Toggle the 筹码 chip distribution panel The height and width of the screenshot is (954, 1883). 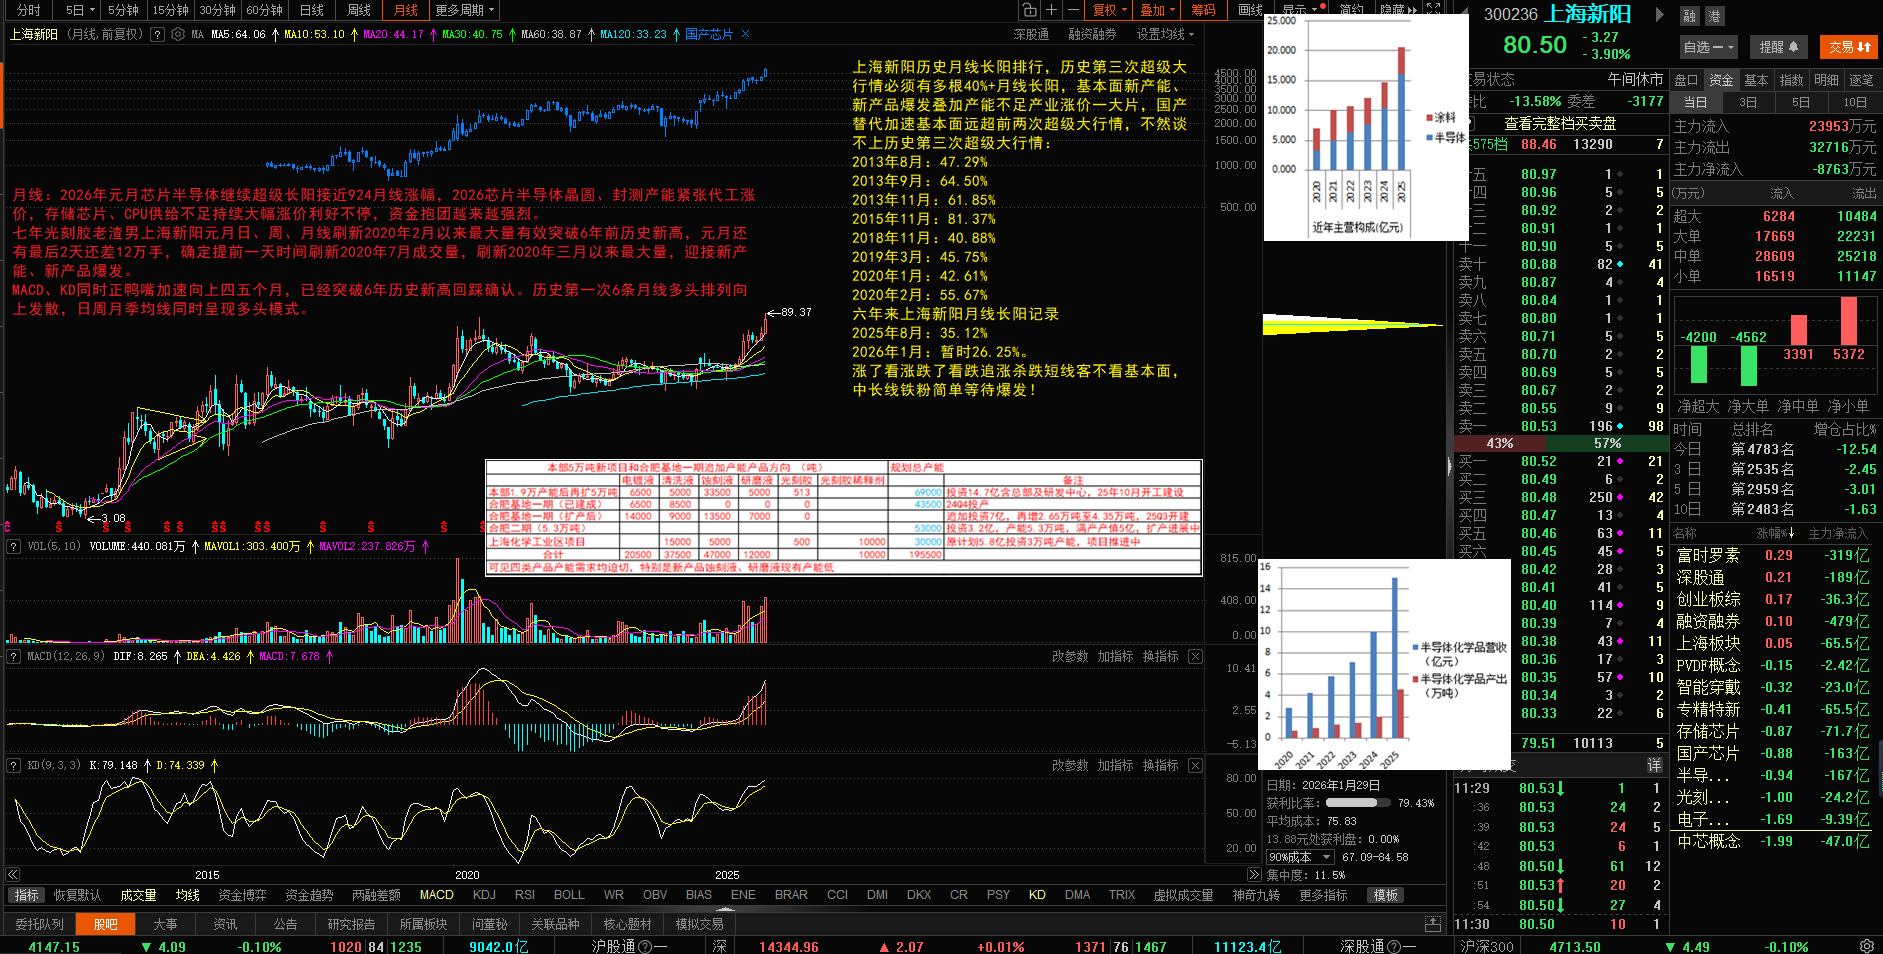(1204, 10)
